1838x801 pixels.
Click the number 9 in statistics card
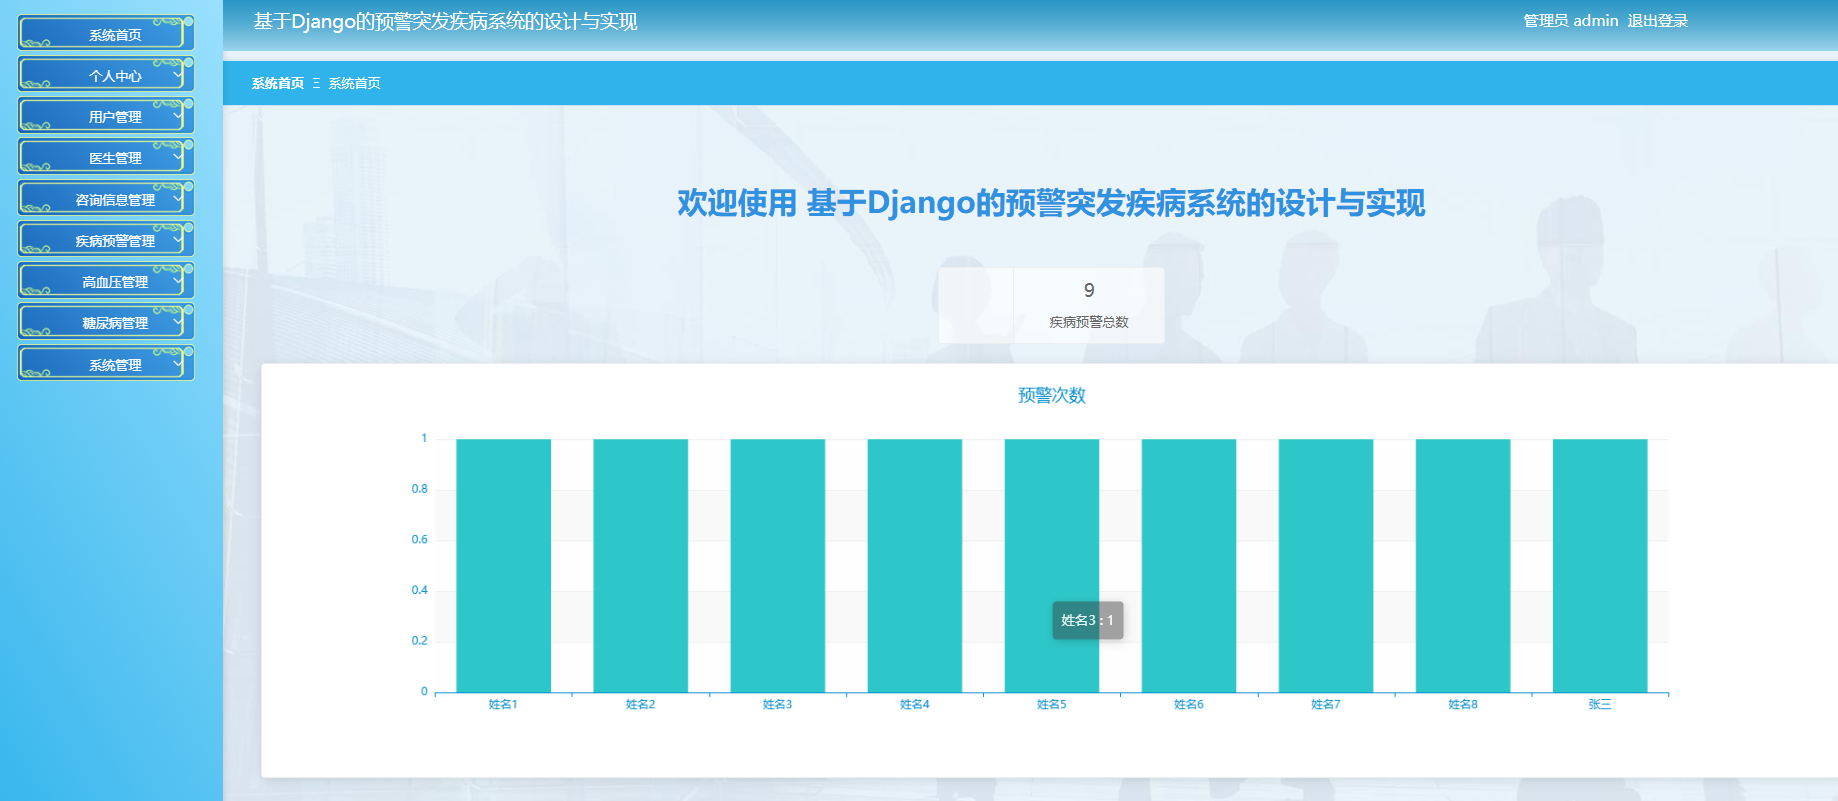[x=1089, y=290]
